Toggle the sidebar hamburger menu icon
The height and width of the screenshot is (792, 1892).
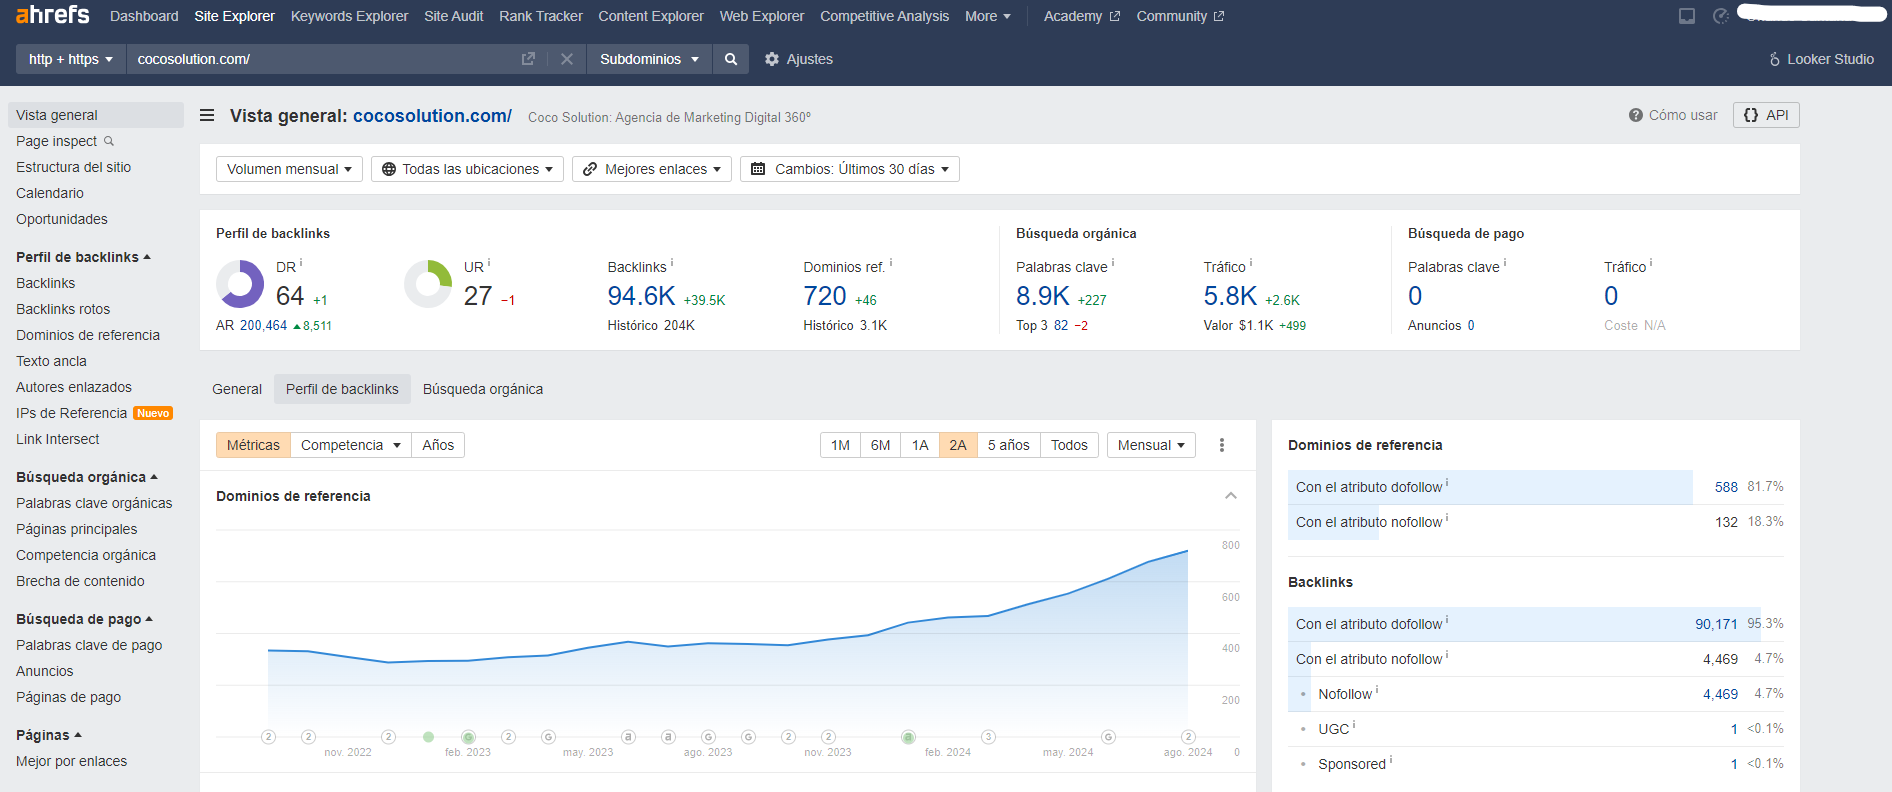tap(207, 115)
